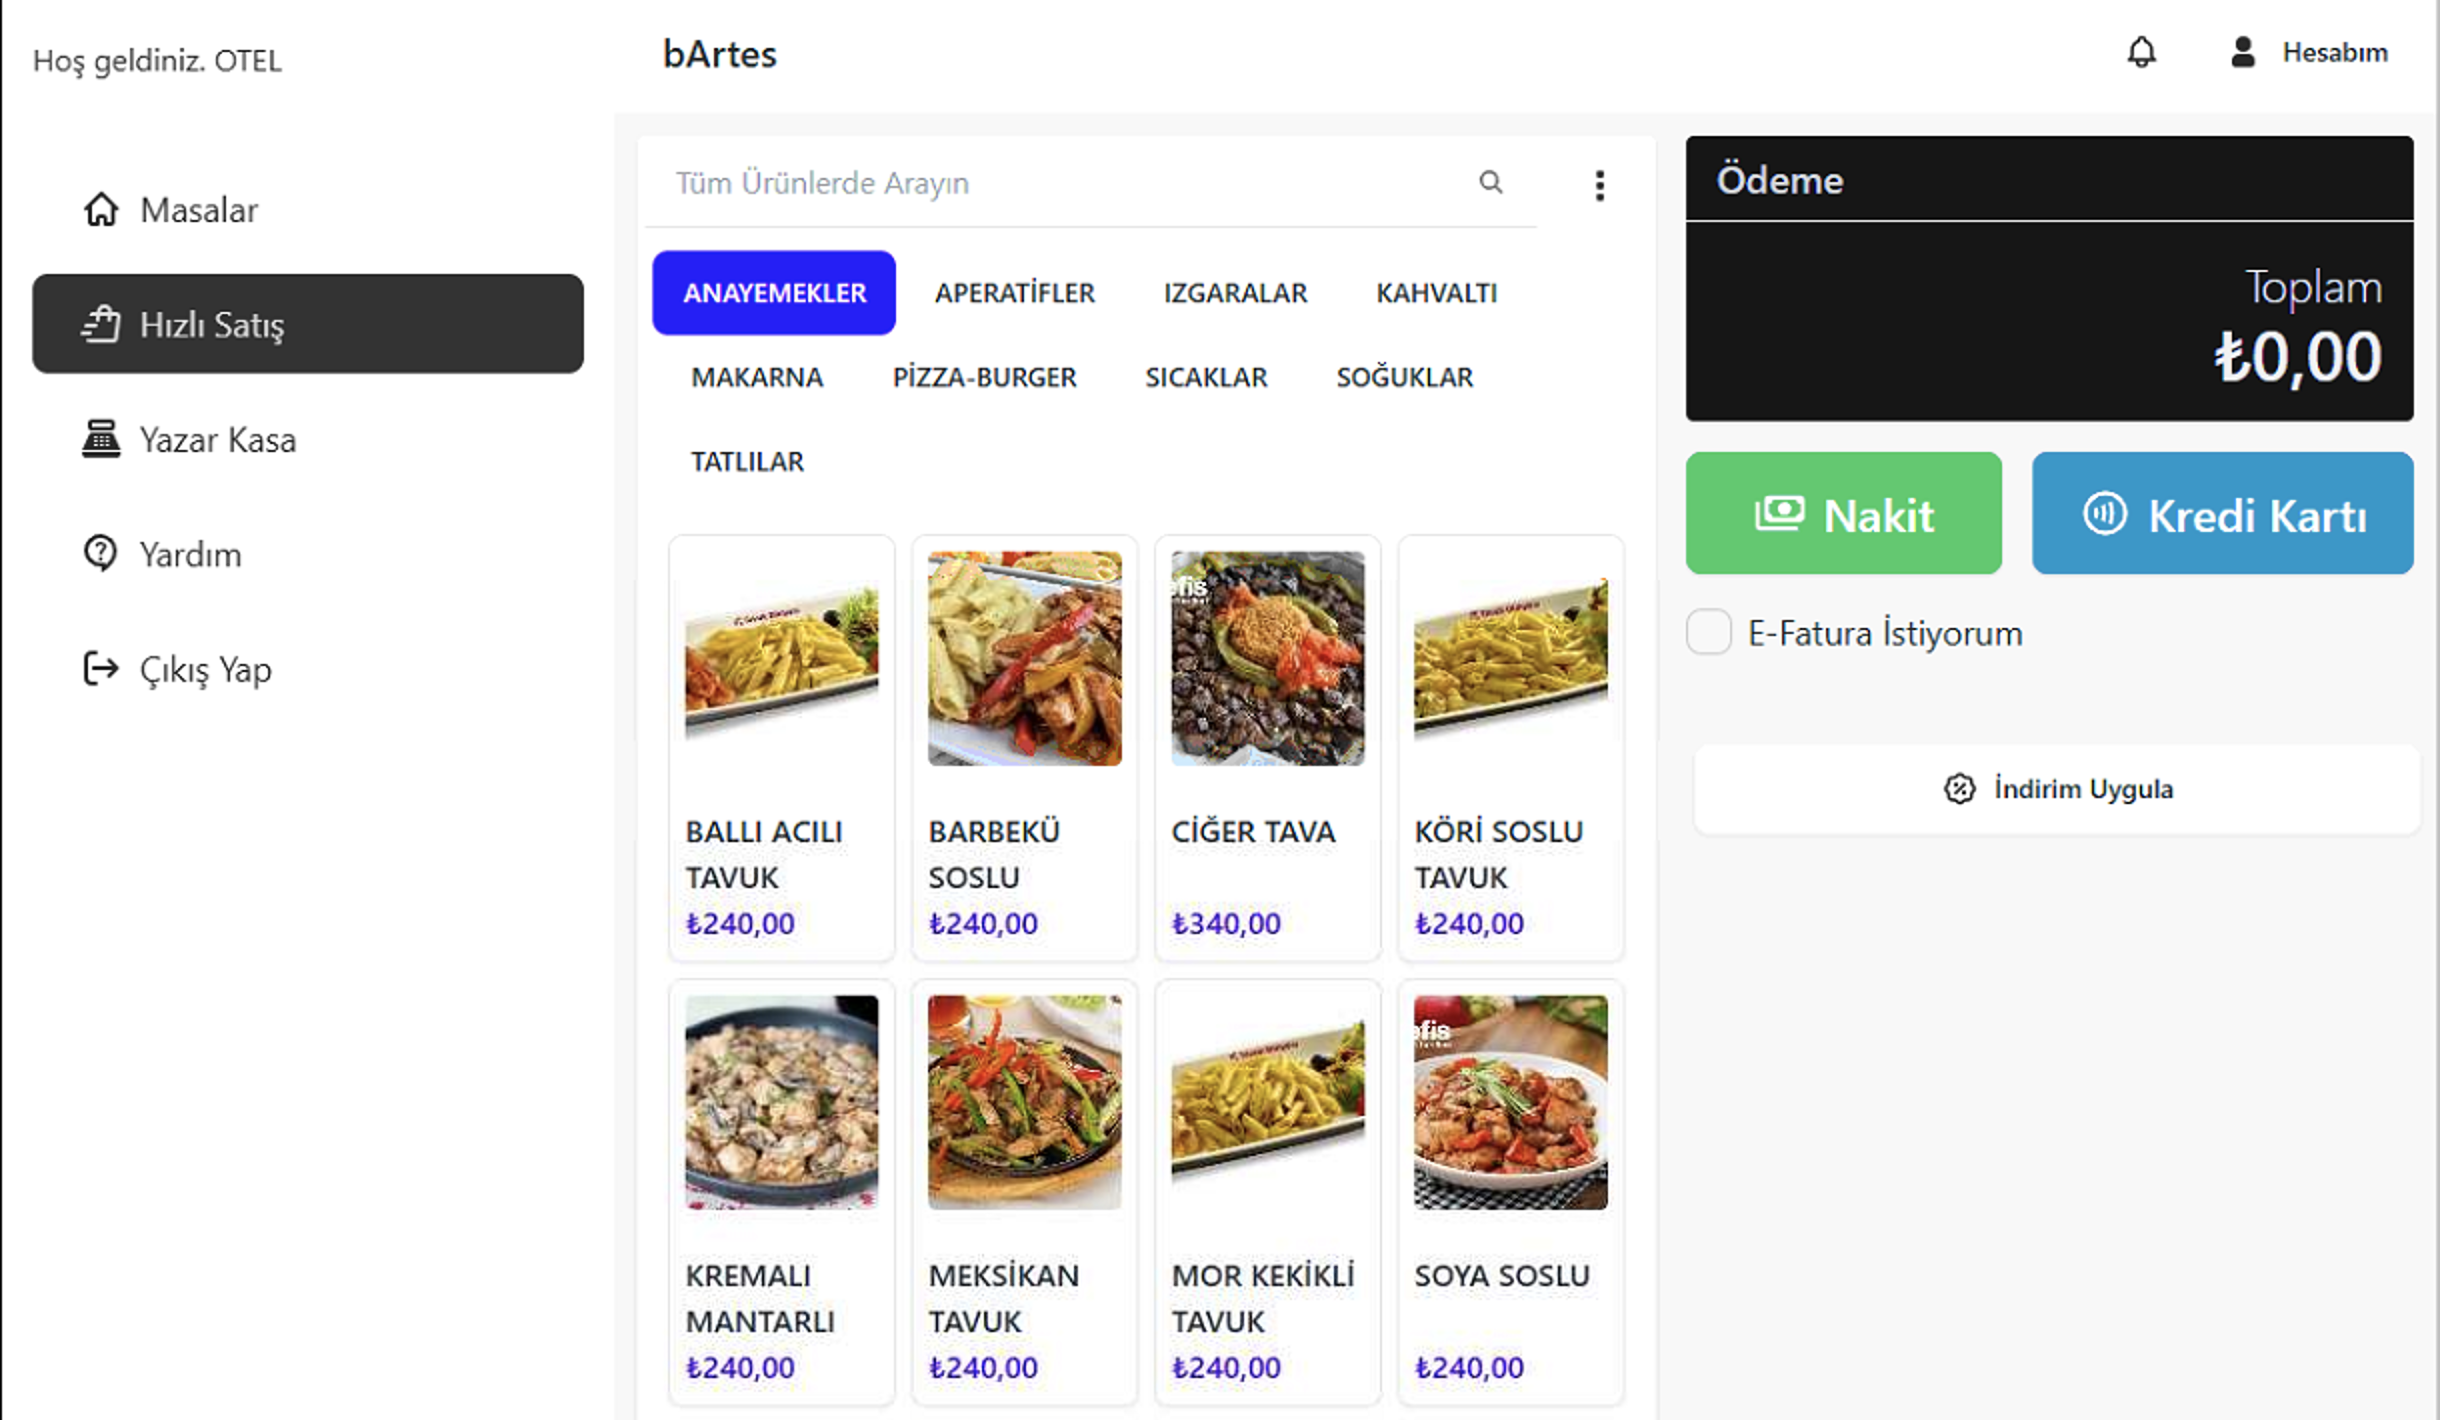
Task: Add MEKSİKAN TAVUK product card
Action: (1024, 1190)
